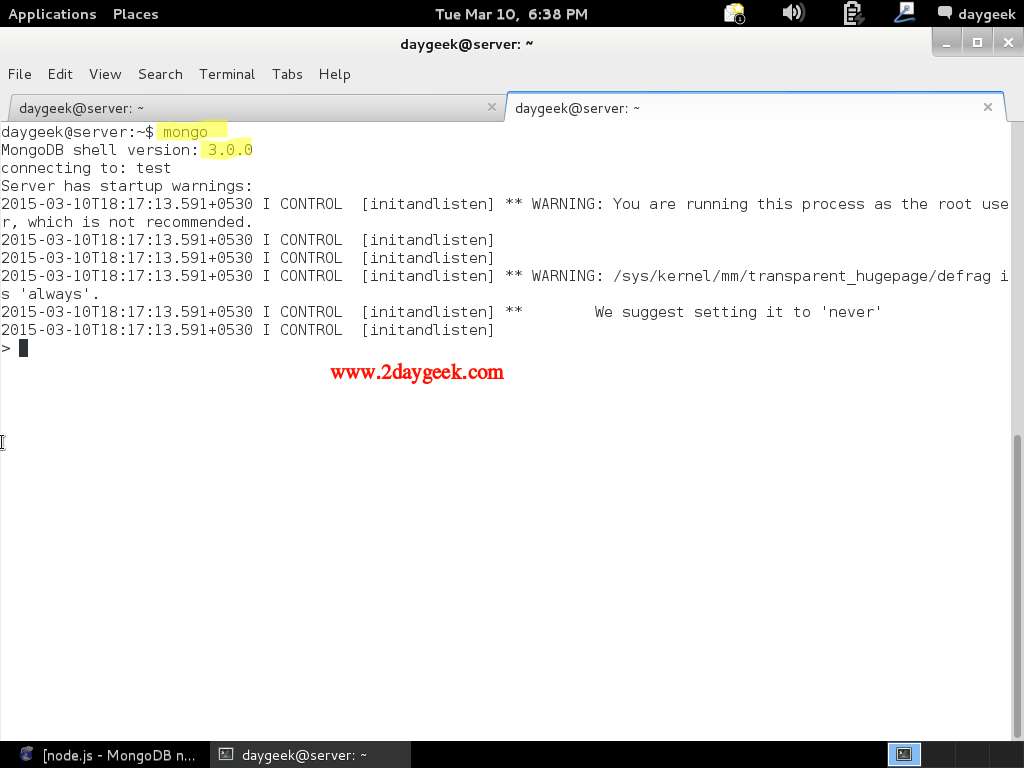
Task: Click the network connection tray icon
Action: pos(904,13)
